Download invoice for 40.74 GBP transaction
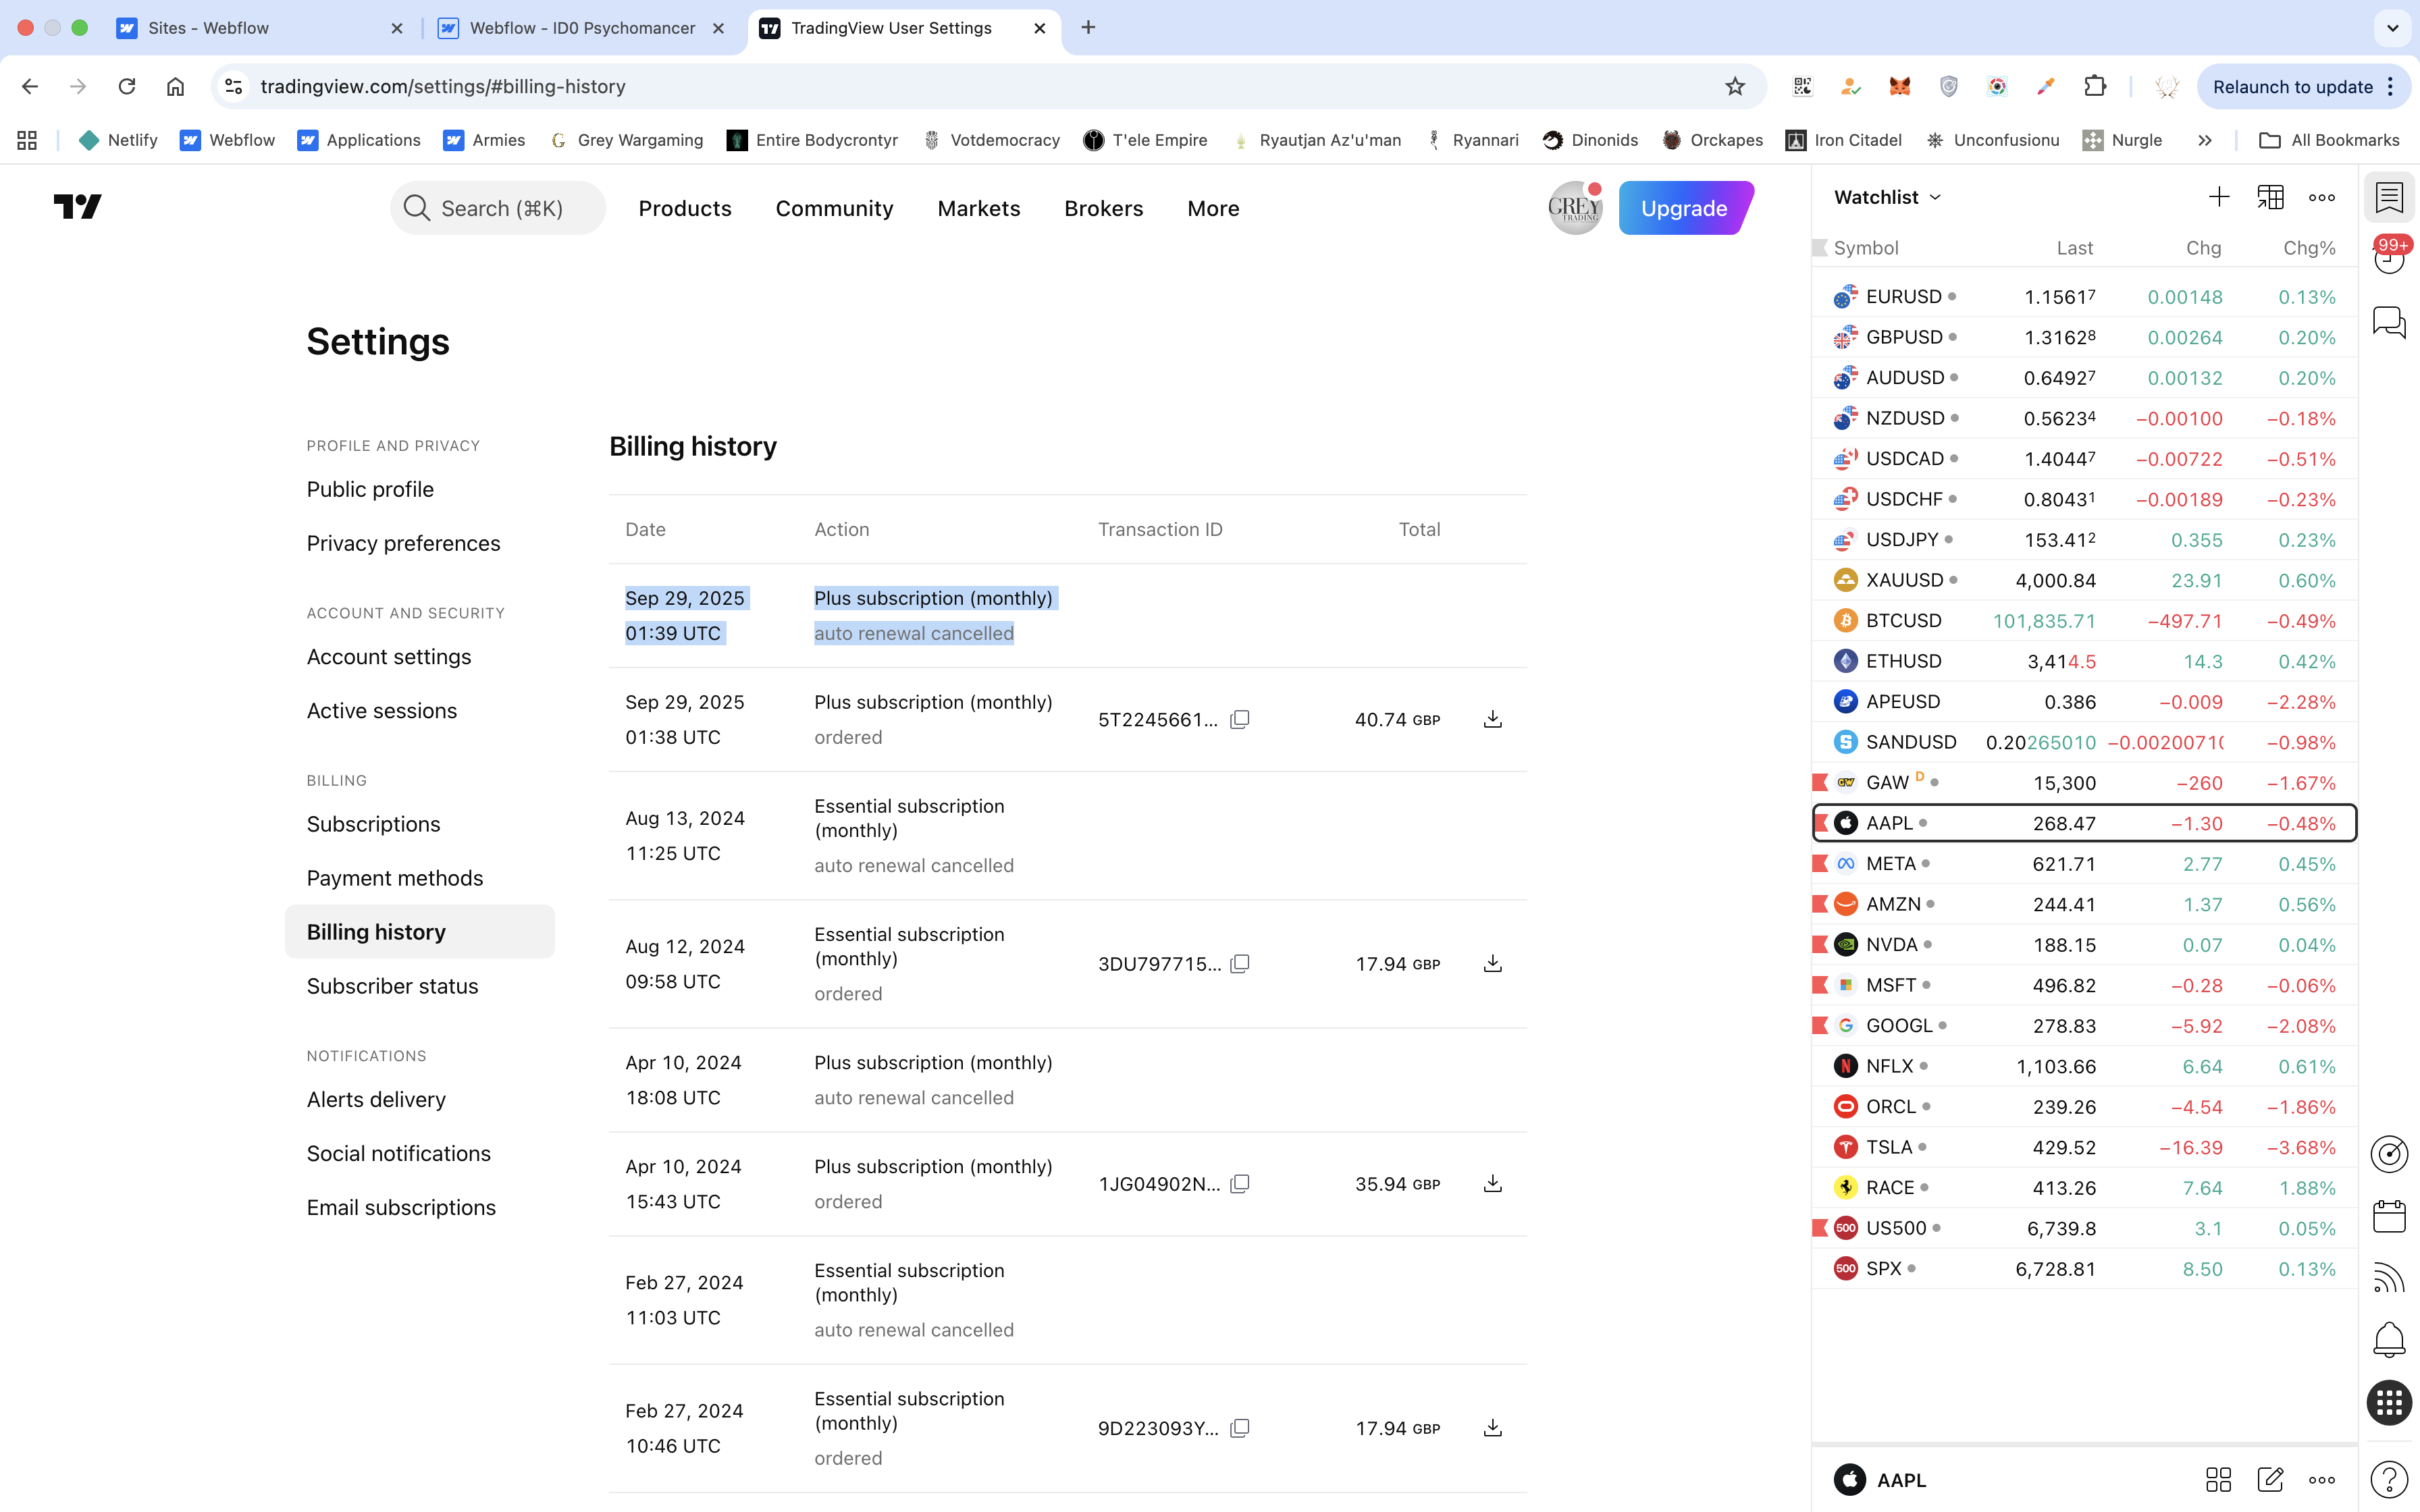 1492,719
